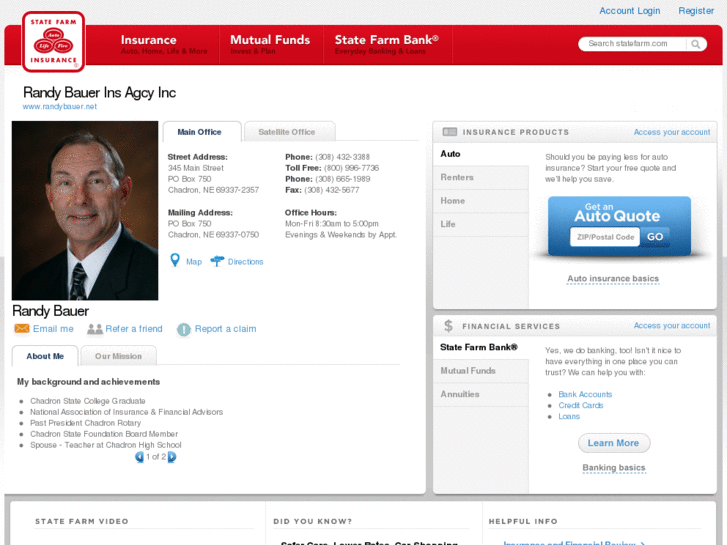Viewport: 727px width, 545px height.
Task: Click Randy Bauer's portrait photo
Action: pyautogui.click(x=85, y=211)
